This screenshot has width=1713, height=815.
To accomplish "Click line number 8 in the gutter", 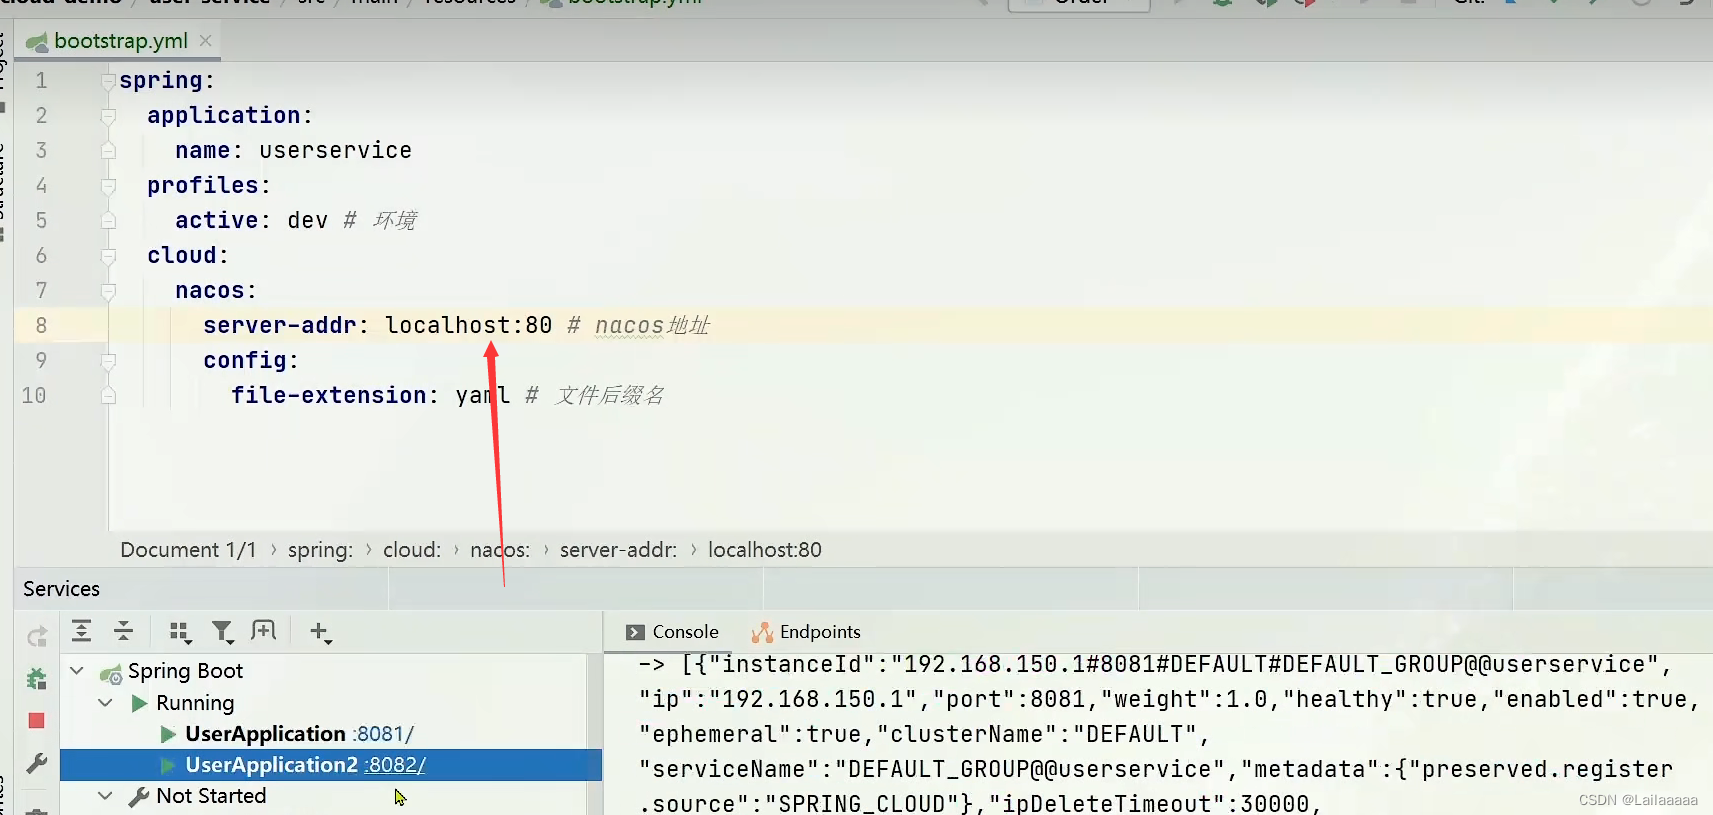I will click(41, 326).
